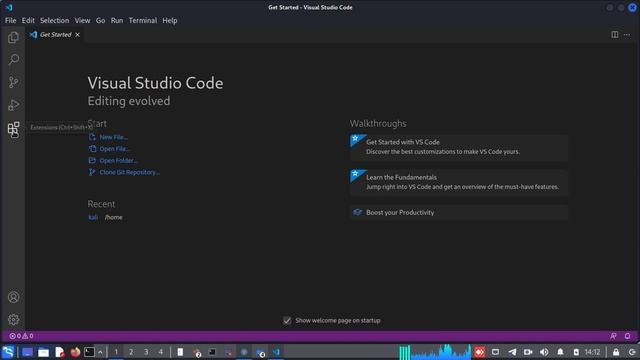Open the Run and Debug view

(x=13, y=105)
